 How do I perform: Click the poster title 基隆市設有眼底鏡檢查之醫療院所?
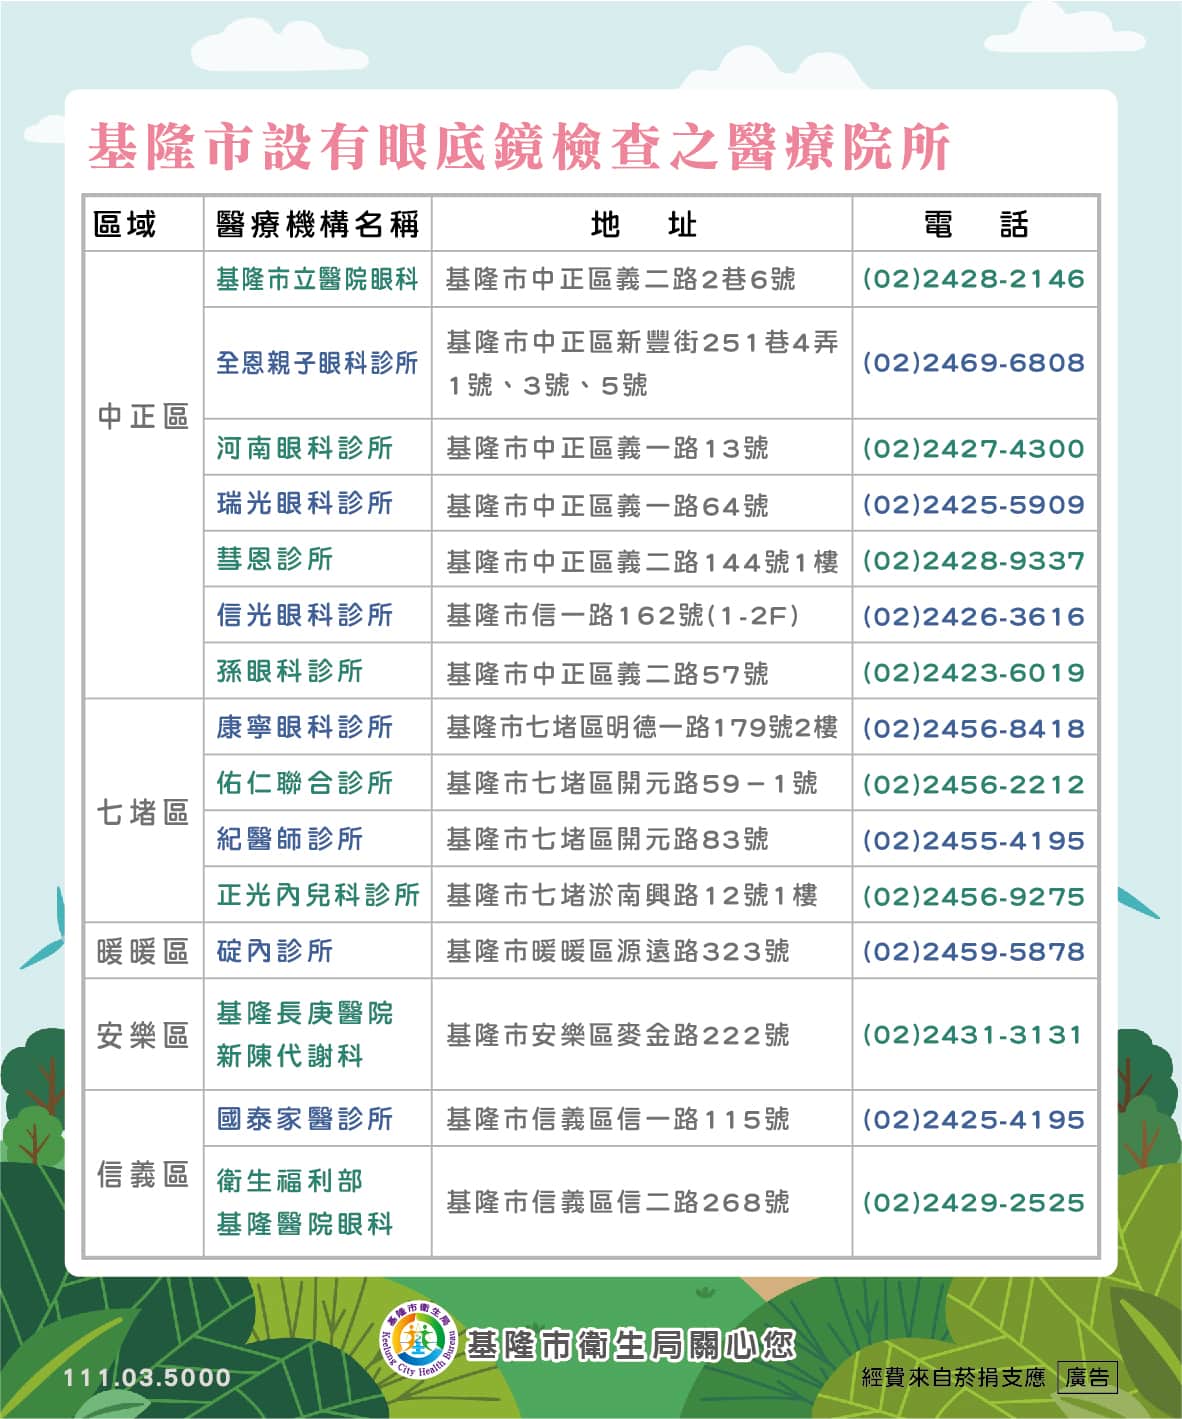[x=519, y=147]
